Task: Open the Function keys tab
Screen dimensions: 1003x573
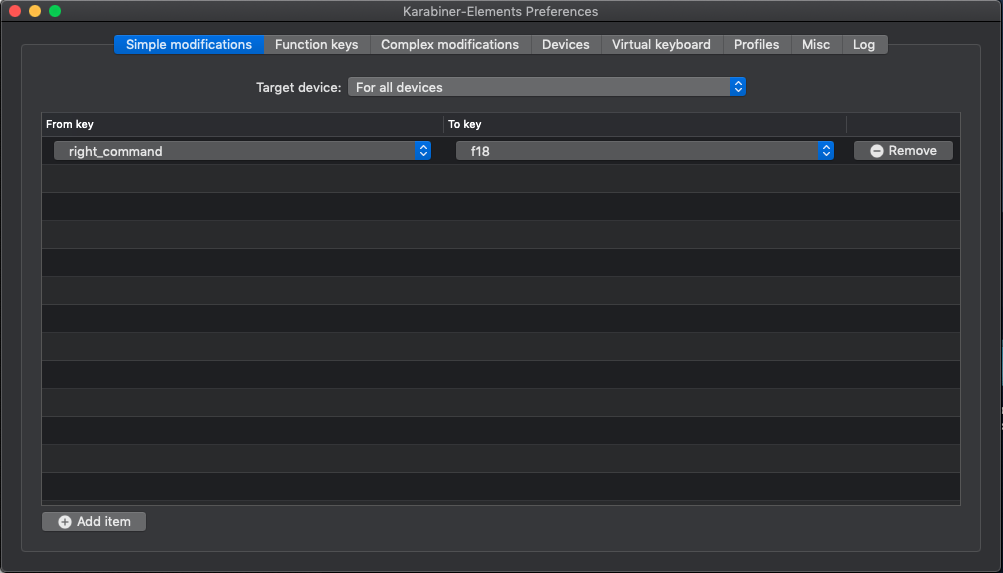Action: click(317, 45)
